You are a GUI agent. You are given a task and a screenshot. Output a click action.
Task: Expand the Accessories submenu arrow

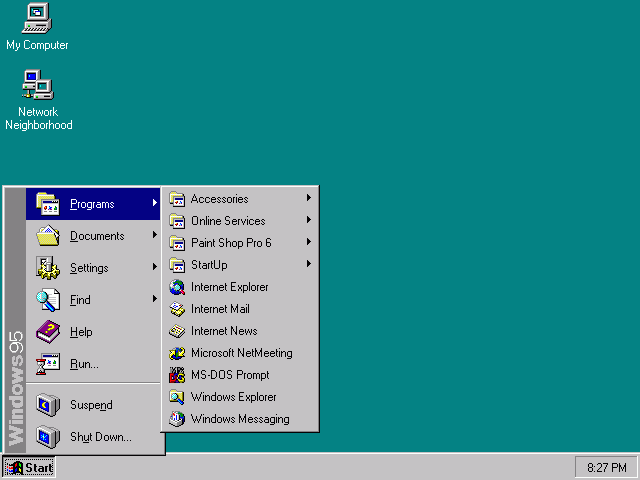pos(309,198)
